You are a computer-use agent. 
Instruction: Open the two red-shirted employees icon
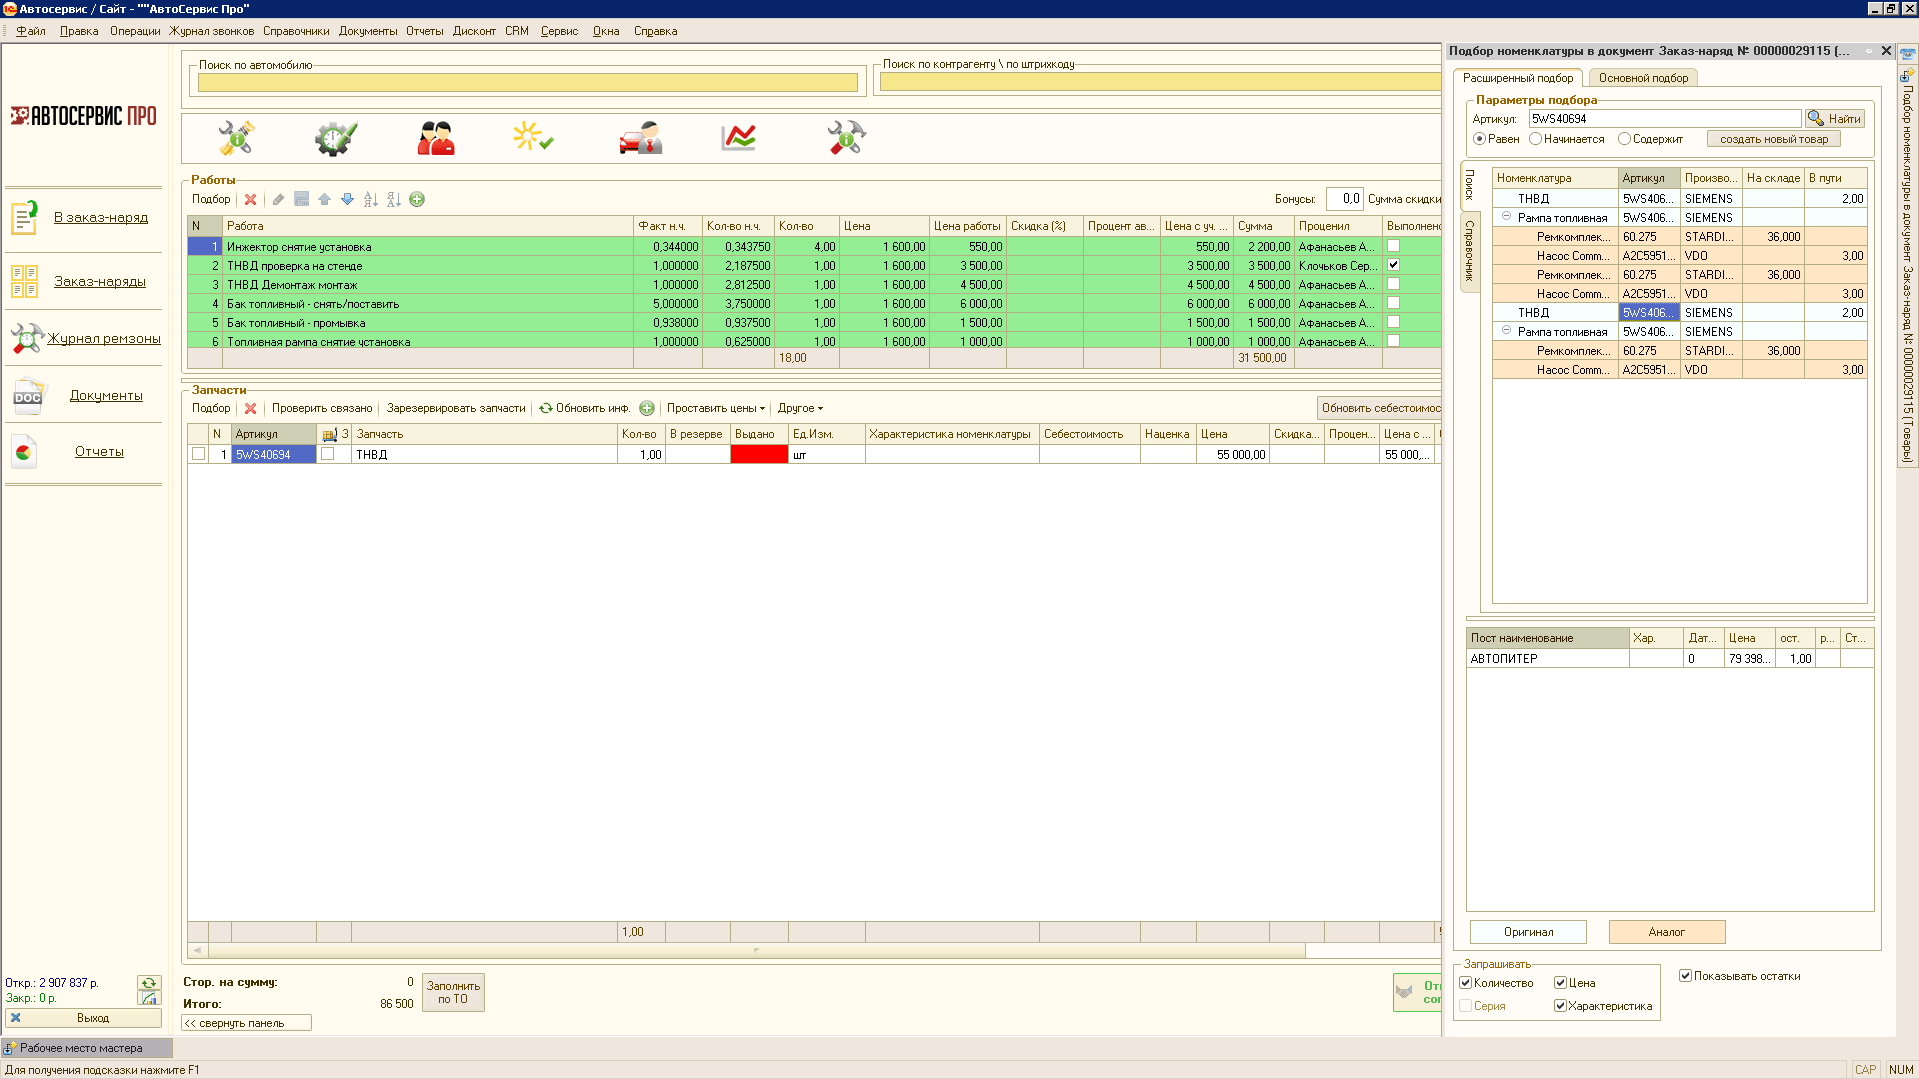click(x=436, y=138)
